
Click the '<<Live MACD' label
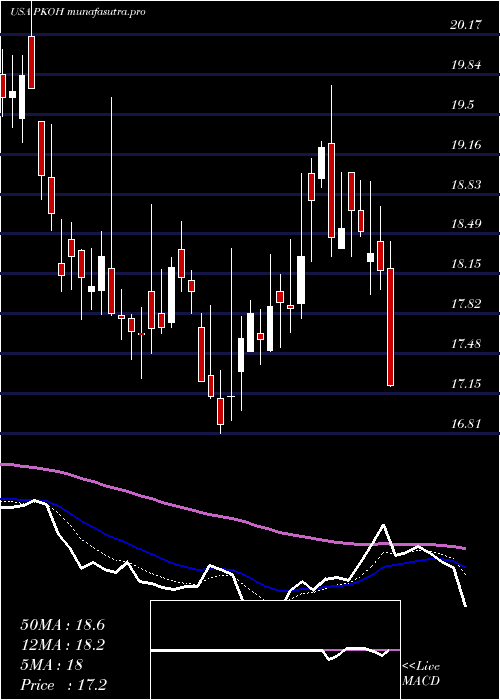click(x=421, y=674)
